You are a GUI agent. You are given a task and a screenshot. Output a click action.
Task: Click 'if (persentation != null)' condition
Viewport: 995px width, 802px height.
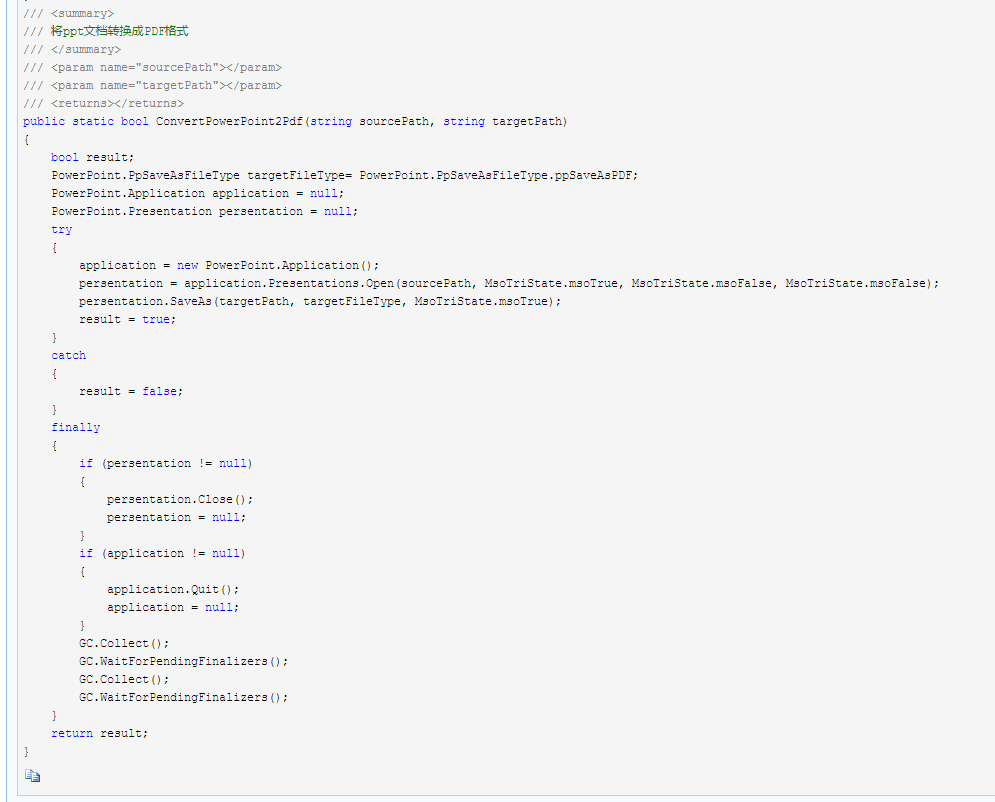166,463
